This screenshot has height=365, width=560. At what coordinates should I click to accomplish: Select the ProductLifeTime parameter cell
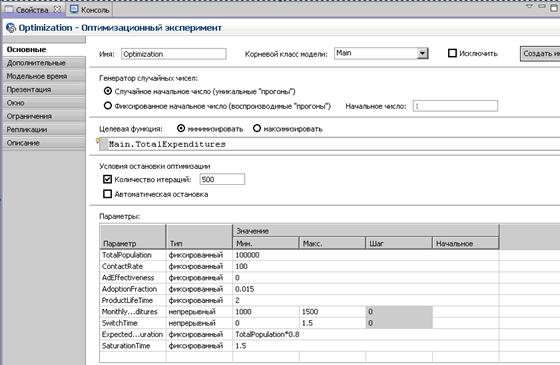(x=133, y=300)
